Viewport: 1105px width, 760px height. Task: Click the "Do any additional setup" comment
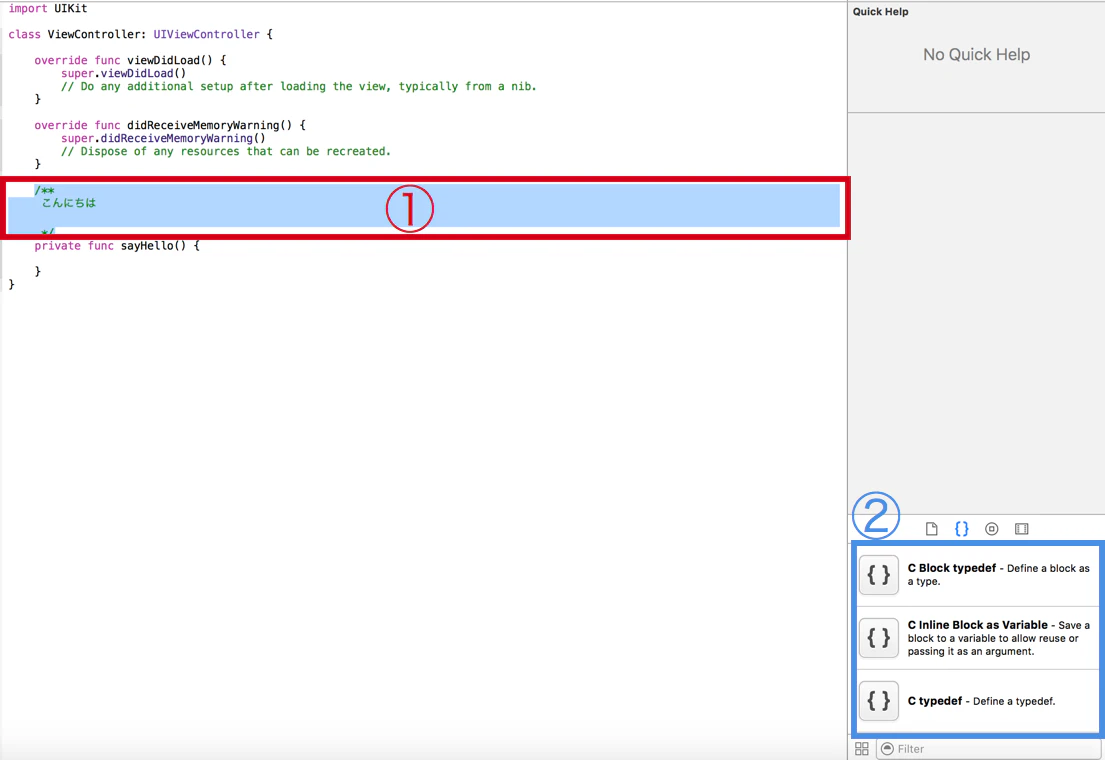coord(299,87)
